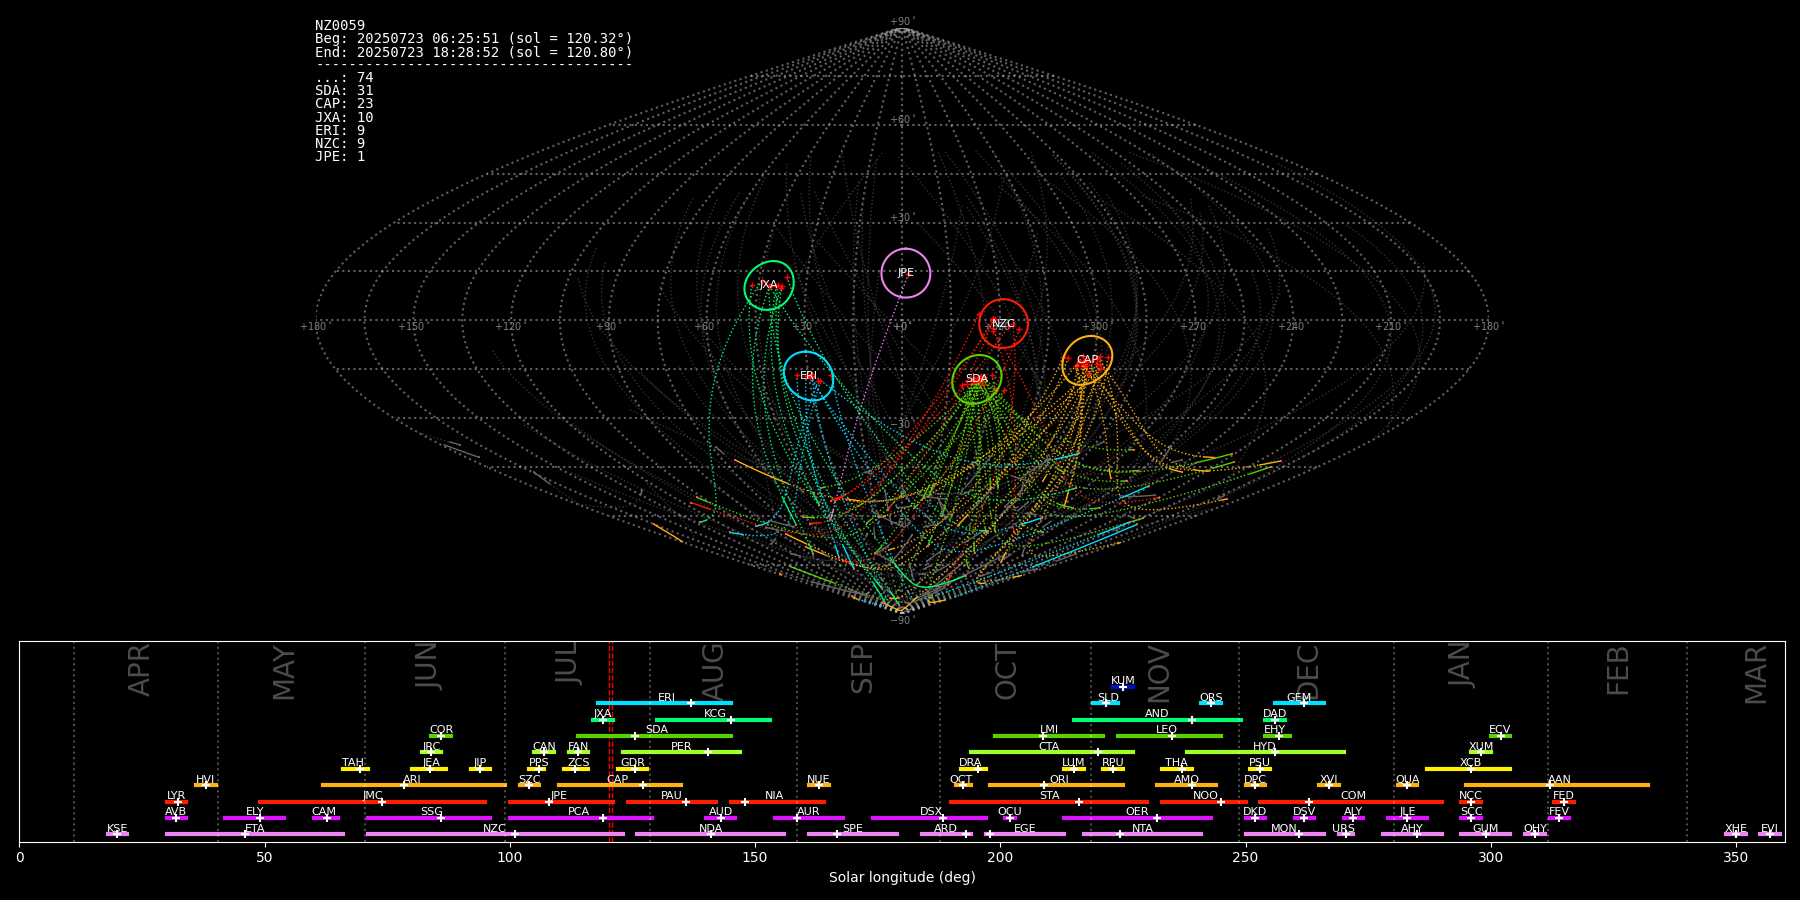Click the ETA shower bar in timeline
Screen dimensions: 1800x900
point(255,834)
